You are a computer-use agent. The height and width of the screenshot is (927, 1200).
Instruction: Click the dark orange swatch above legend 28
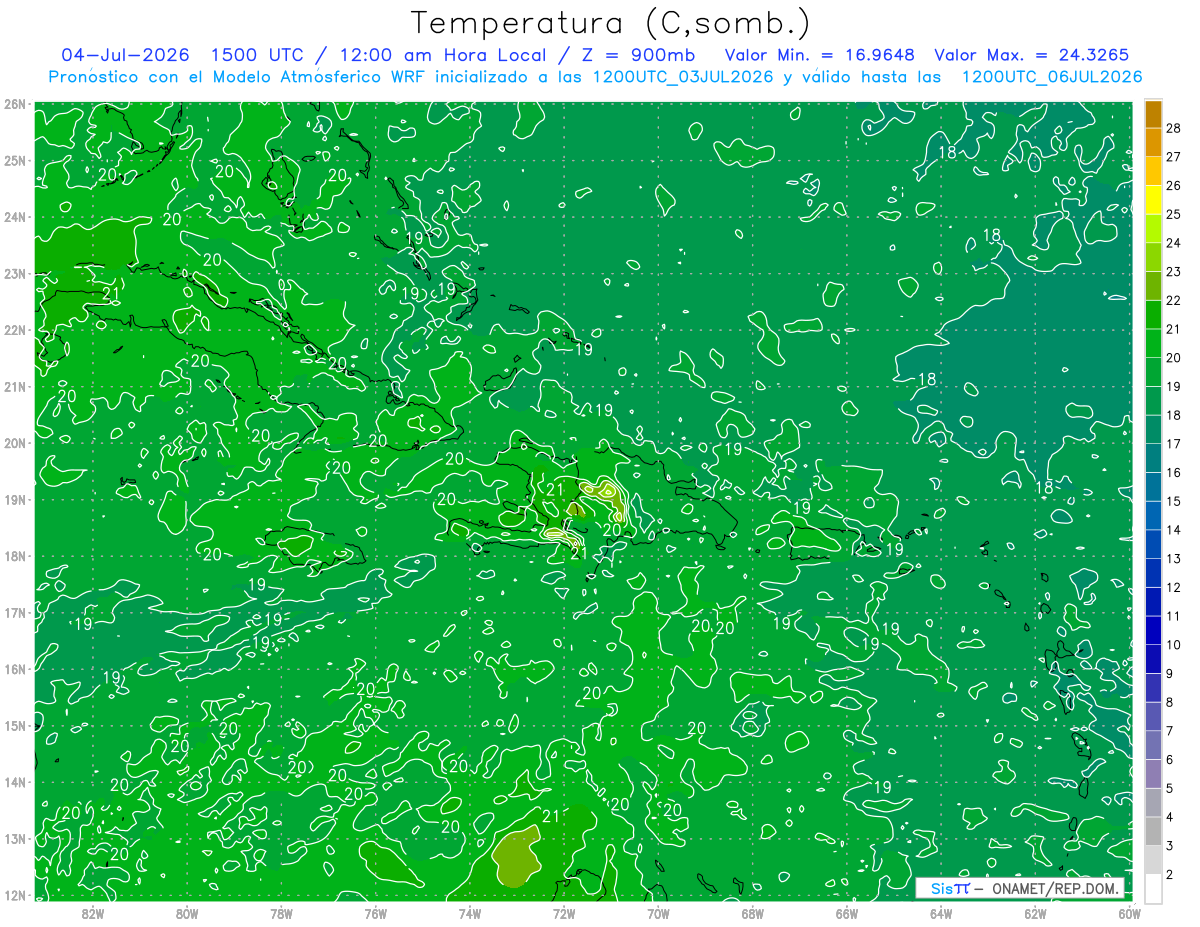[1153, 113]
